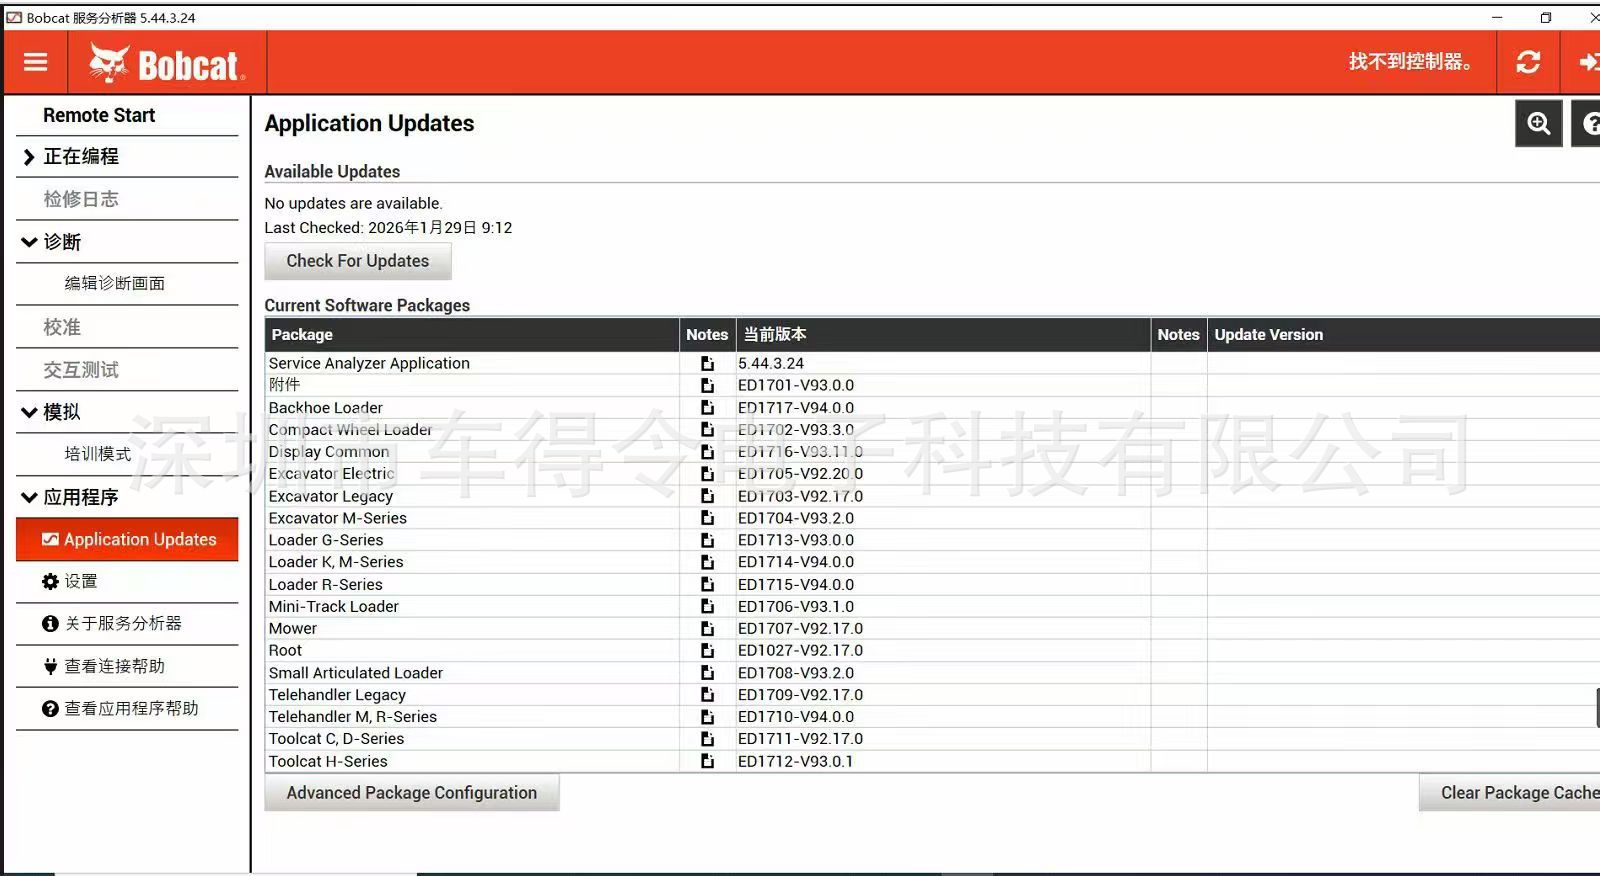Click version cell ED1027-V92.17.0
Image resolution: width=1600 pixels, height=876 pixels.
pyautogui.click(x=800, y=650)
